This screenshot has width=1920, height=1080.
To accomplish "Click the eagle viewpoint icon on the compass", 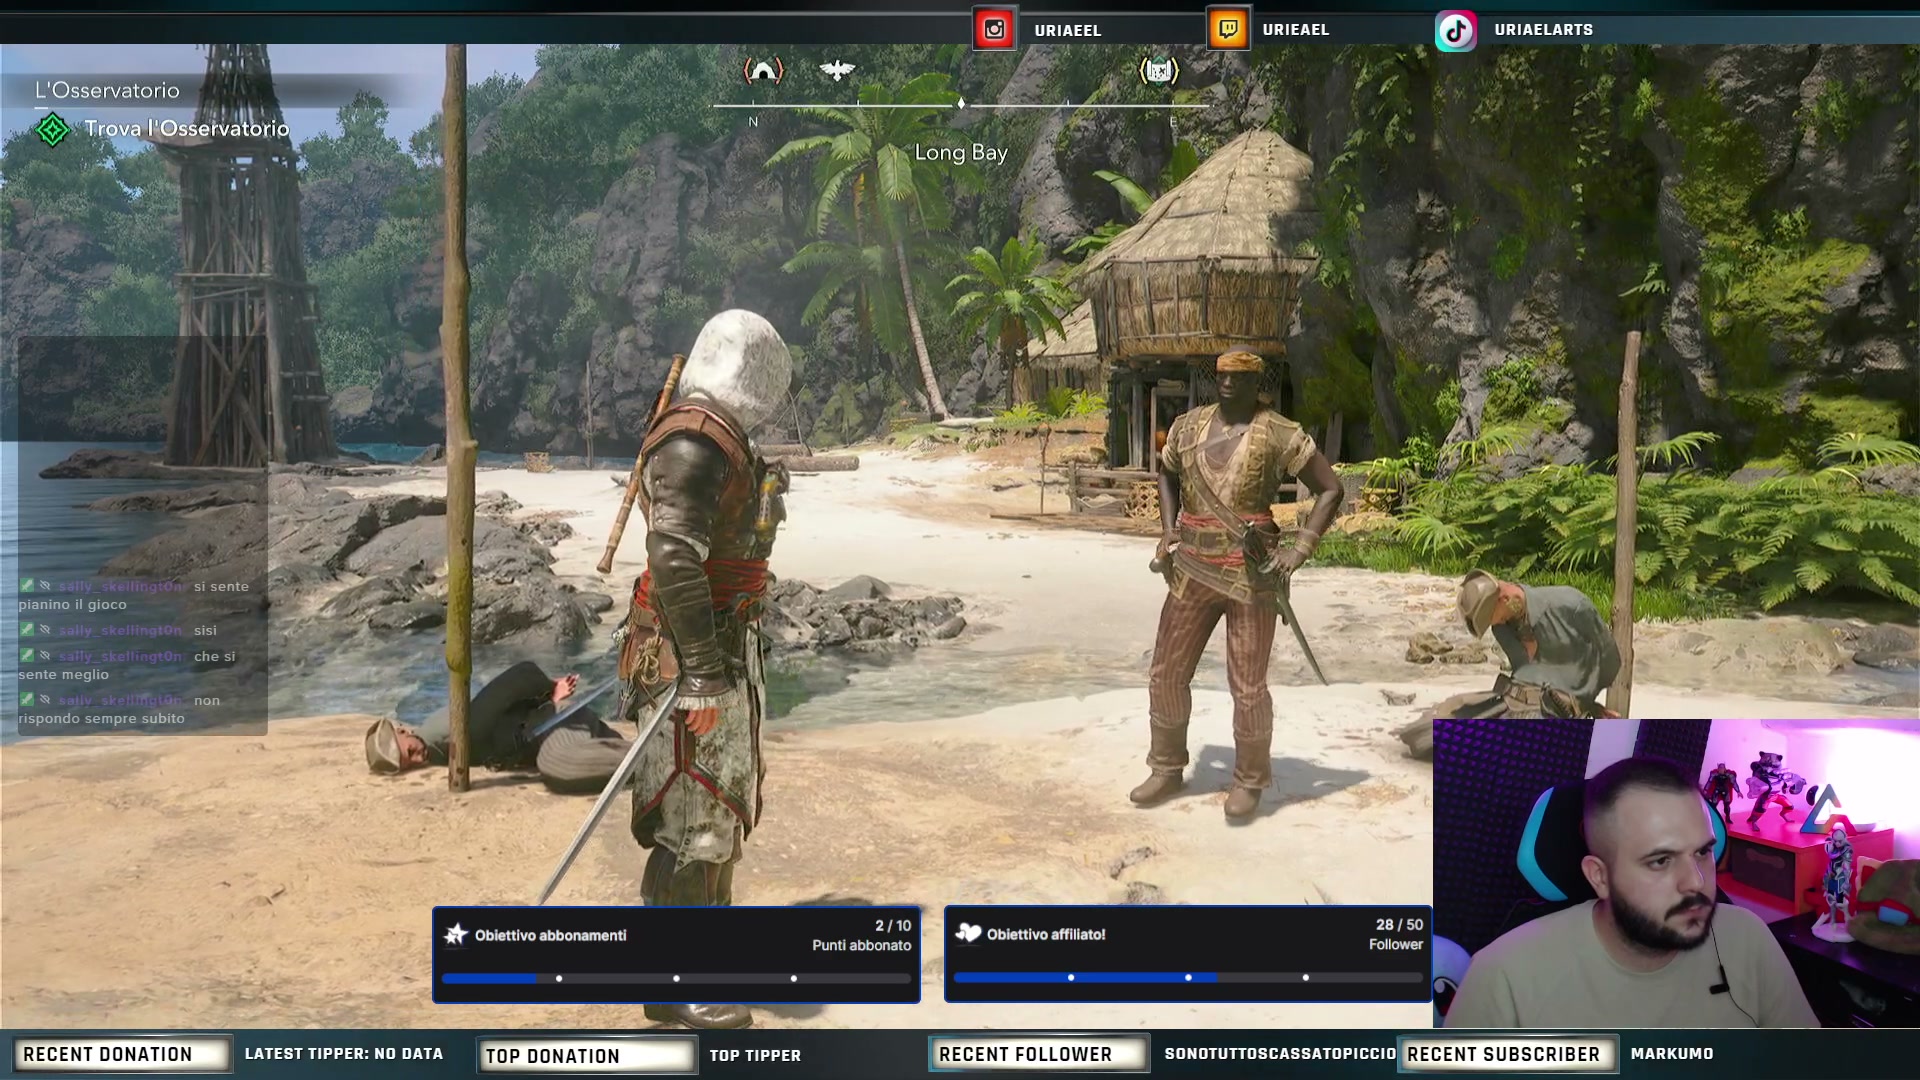I will [x=837, y=70].
